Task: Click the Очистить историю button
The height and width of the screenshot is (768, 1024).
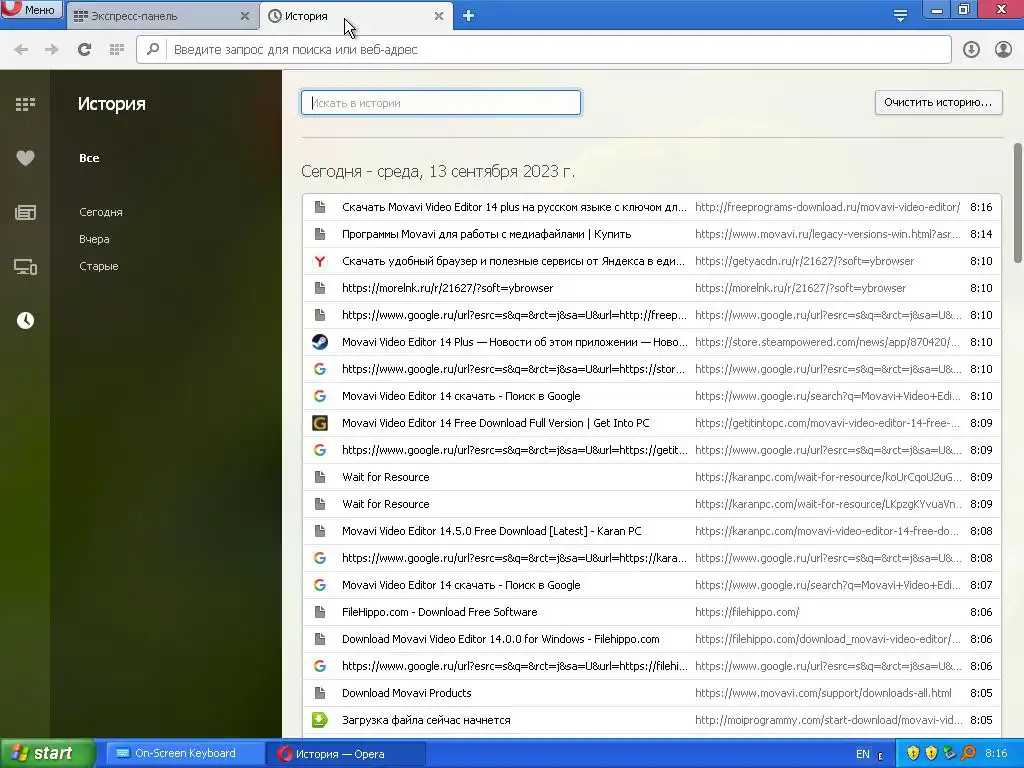Action: [x=938, y=103]
